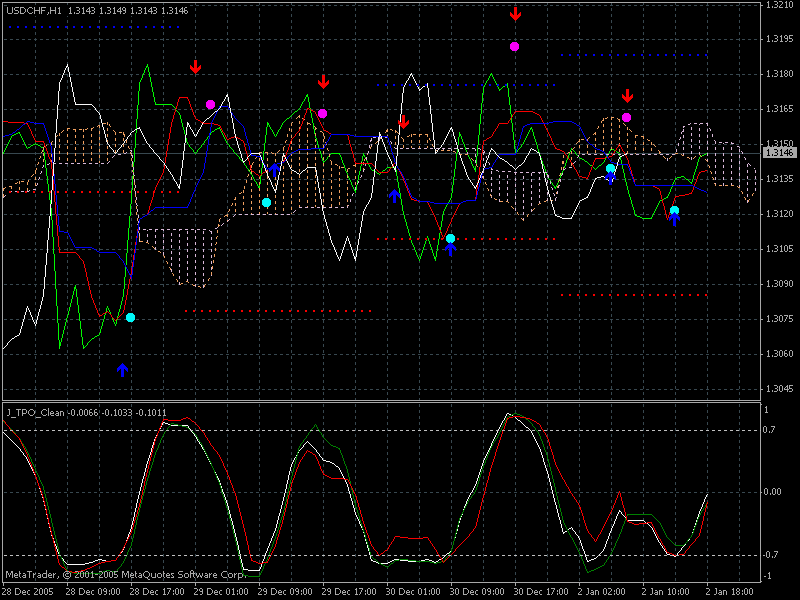Click the 1.3045 price axis label
Screen dimensions: 800x600
tap(780, 389)
